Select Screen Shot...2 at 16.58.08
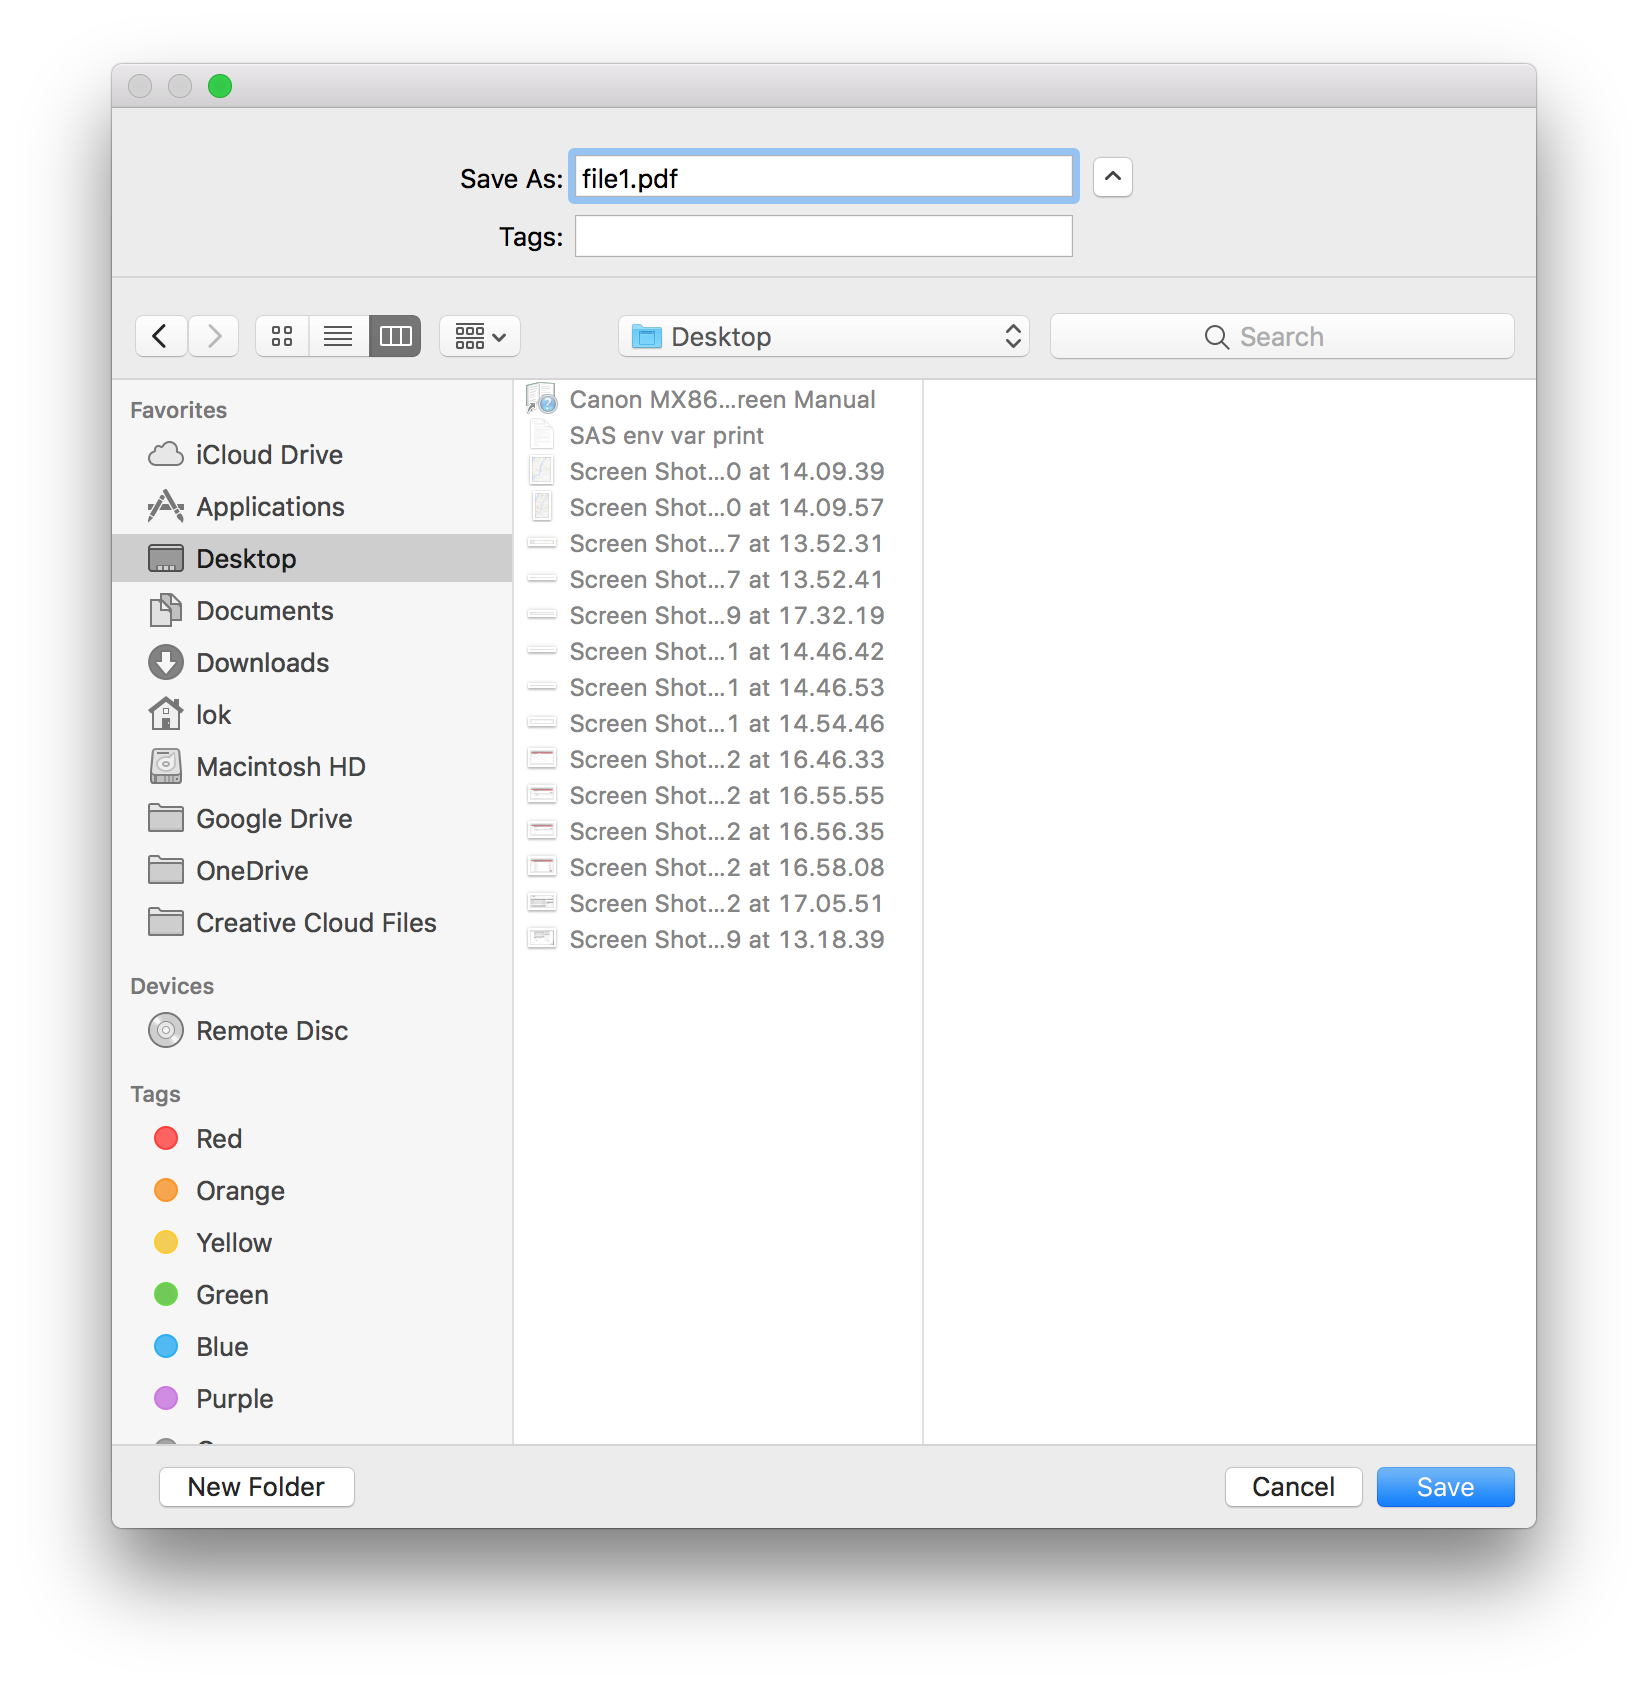The image size is (1648, 1688). [x=718, y=868]
